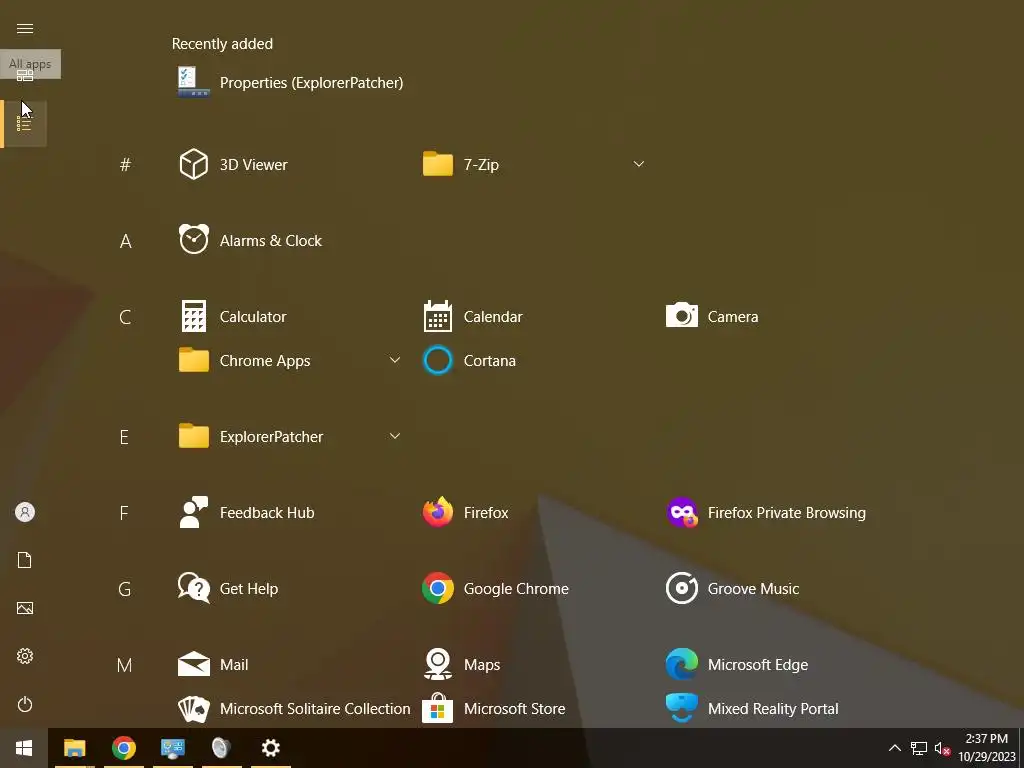Show hidden tray icons chevron
1024x768 pixels.
(x=895, y=748)
